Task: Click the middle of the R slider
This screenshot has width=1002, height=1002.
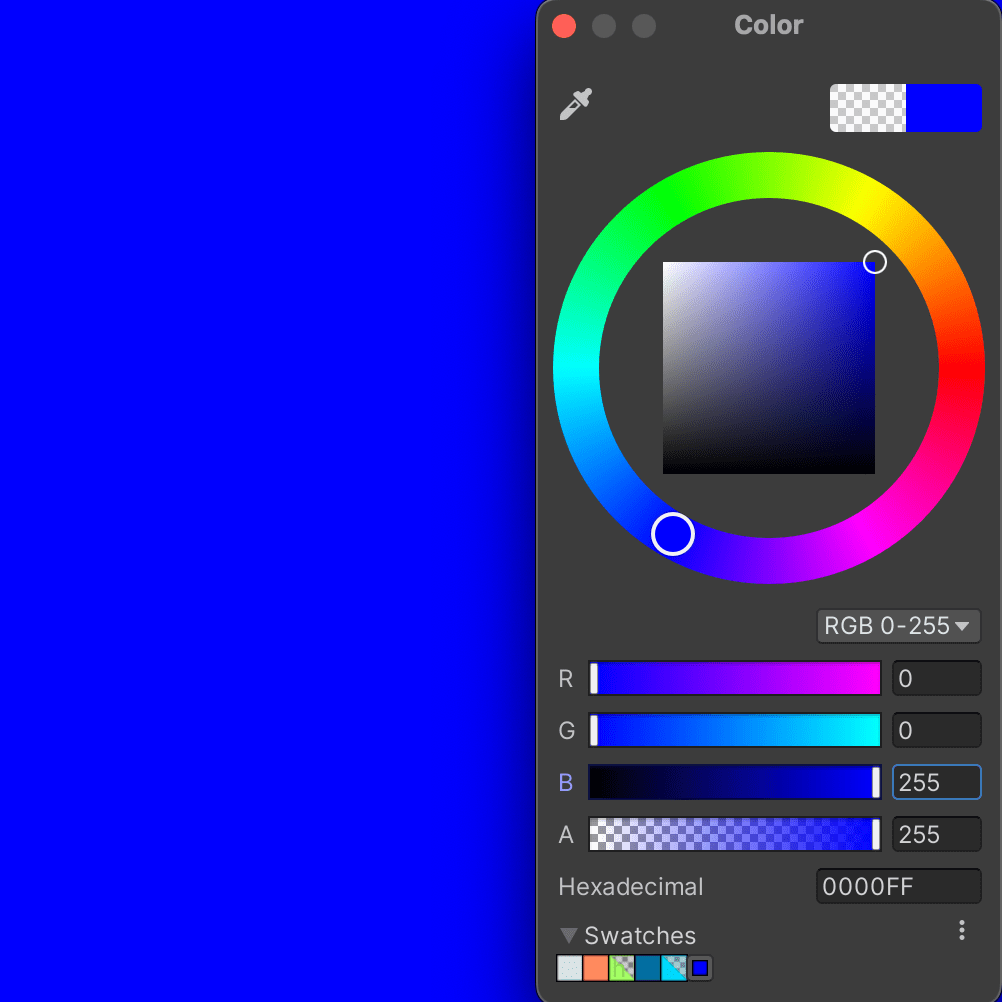Action: coord(735,679)
